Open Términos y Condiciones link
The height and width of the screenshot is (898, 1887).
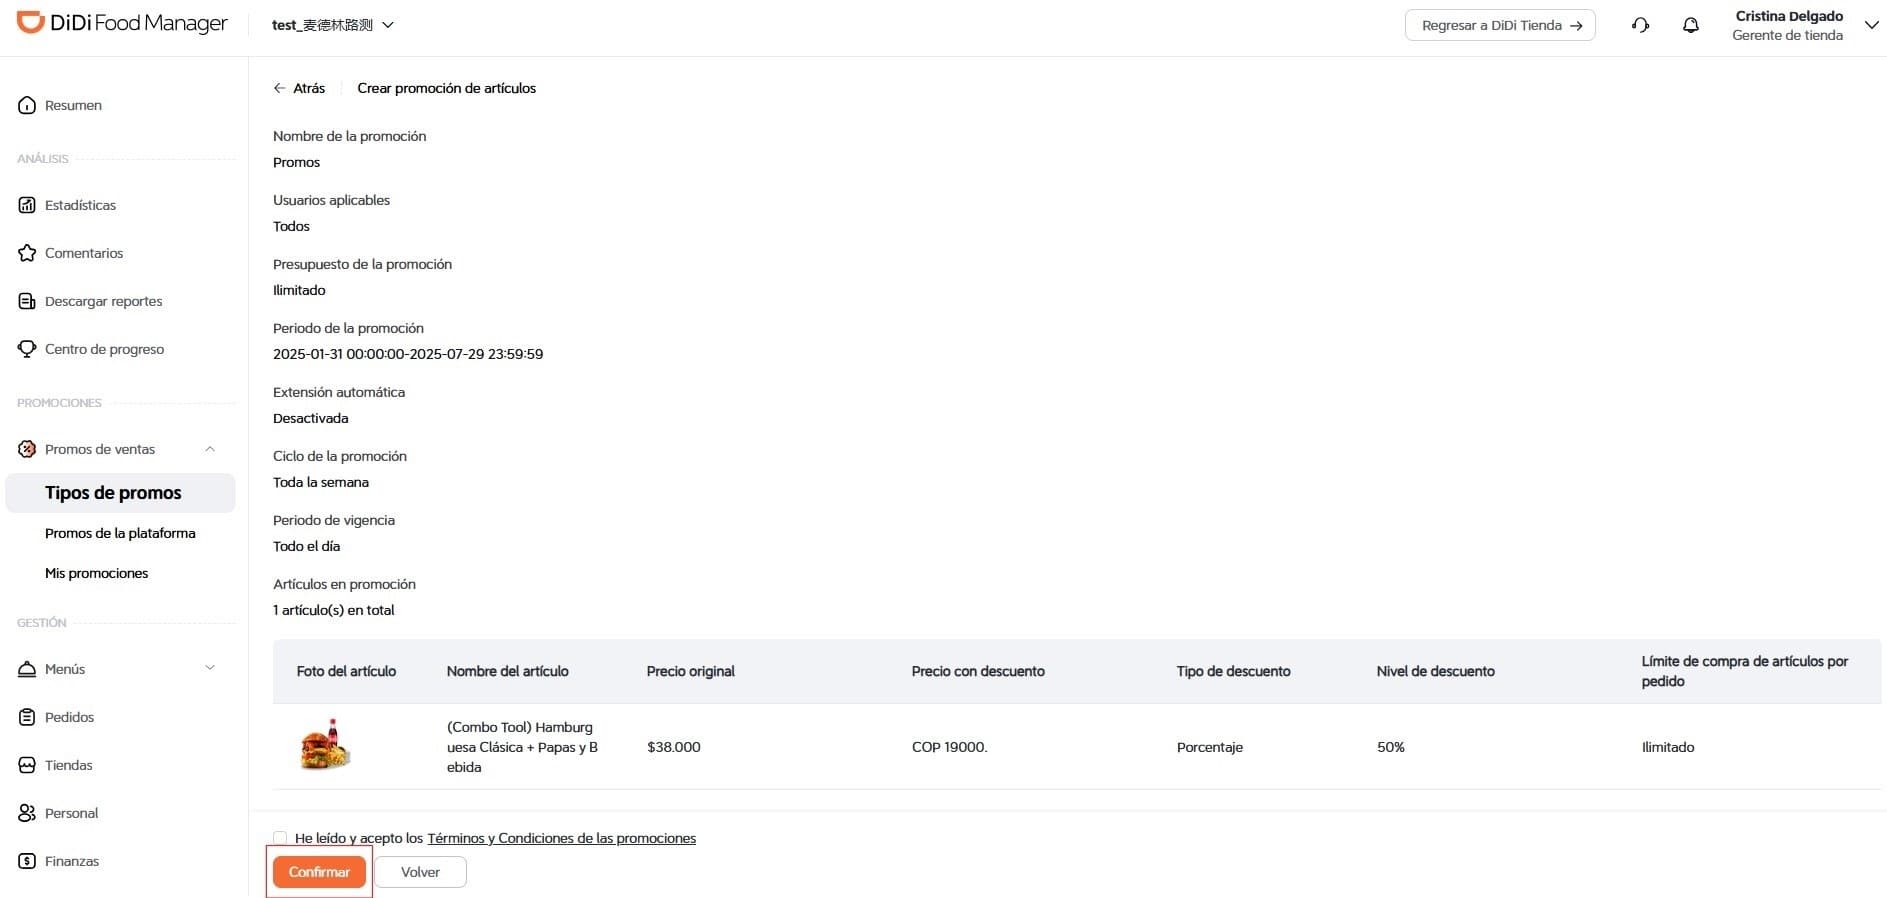[561, 838]
